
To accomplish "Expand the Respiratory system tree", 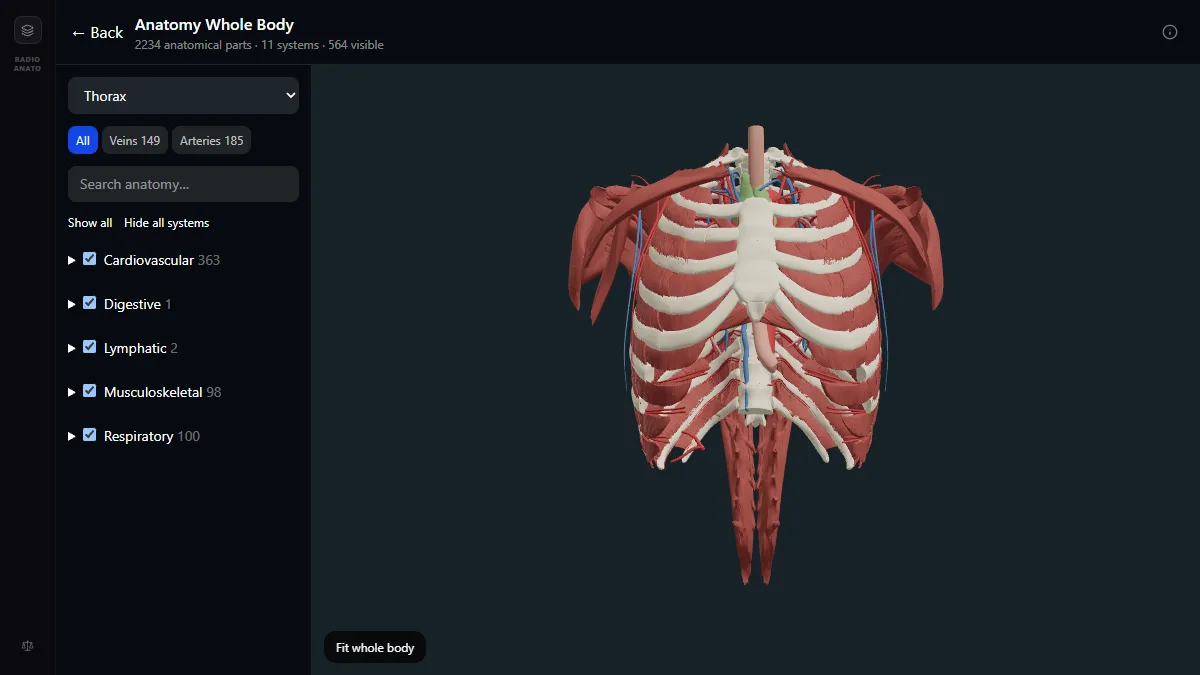I will coord(72,436).
